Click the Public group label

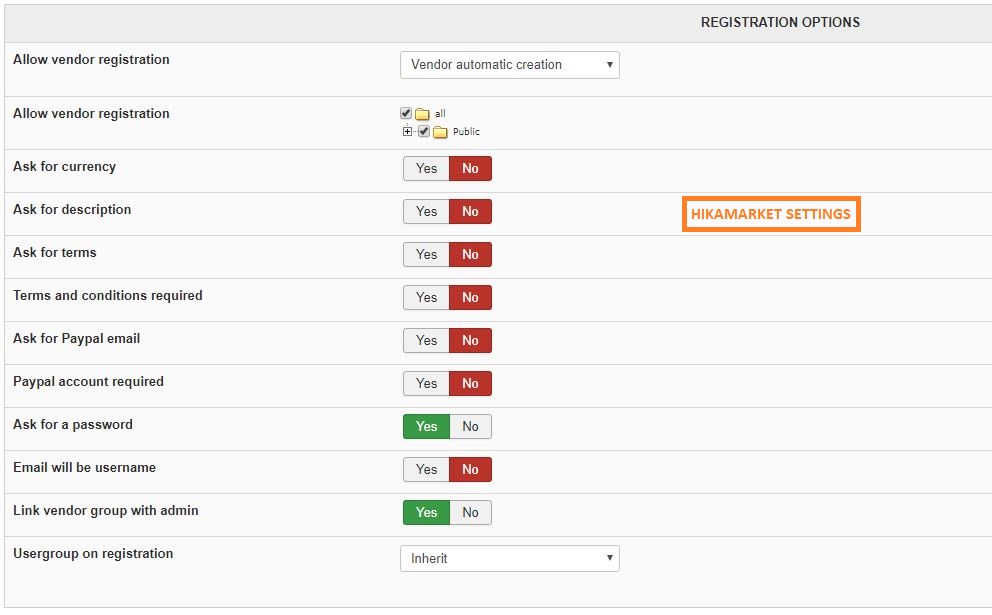466,132
